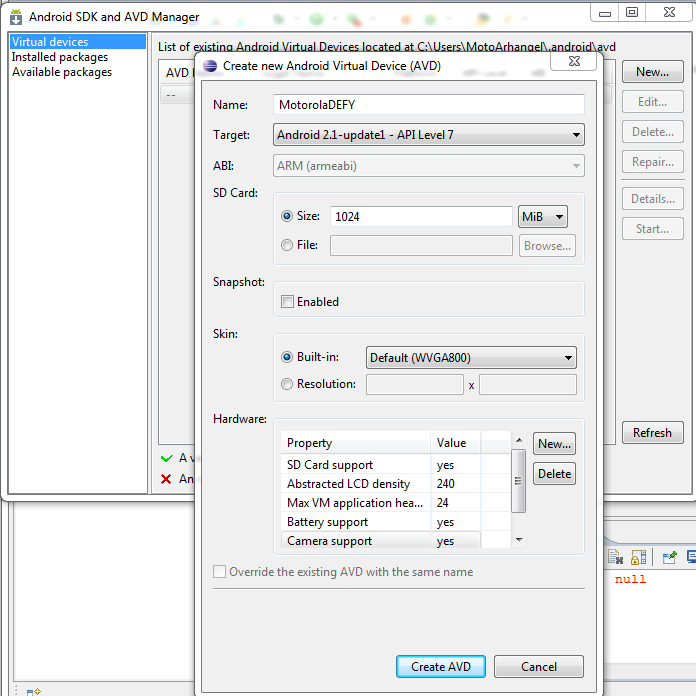Click the hardware list scrollbar thumb
Viewport: 696px width, 696px height.
pos(518,481)
